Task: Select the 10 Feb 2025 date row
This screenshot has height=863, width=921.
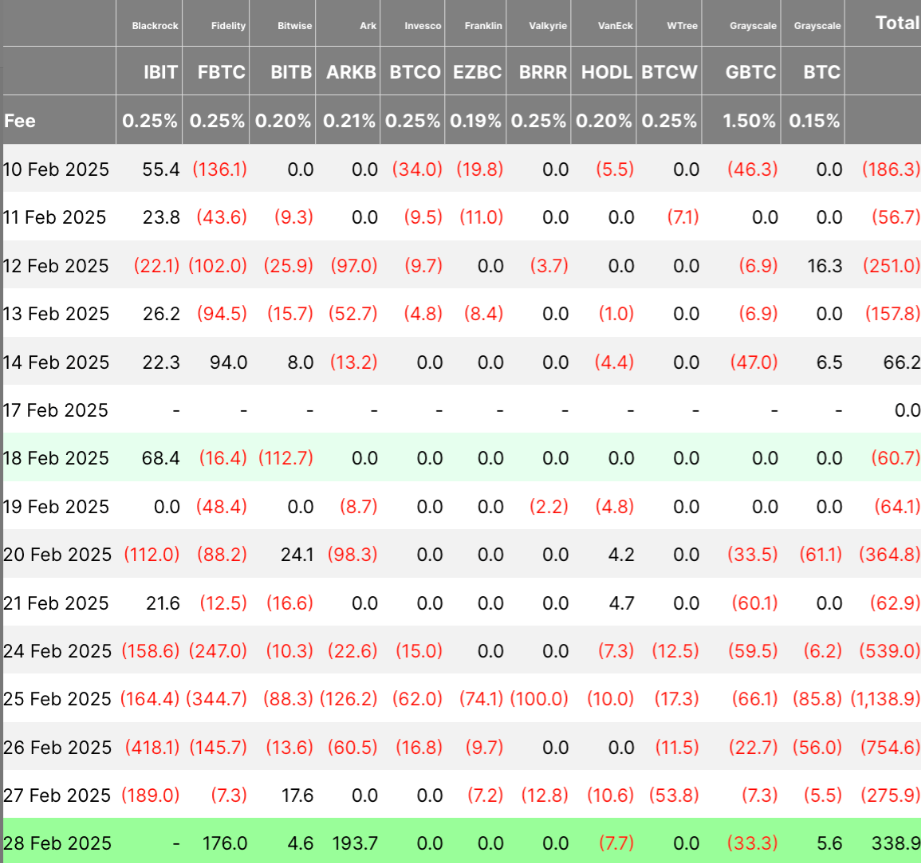Action: pos(460,169)
